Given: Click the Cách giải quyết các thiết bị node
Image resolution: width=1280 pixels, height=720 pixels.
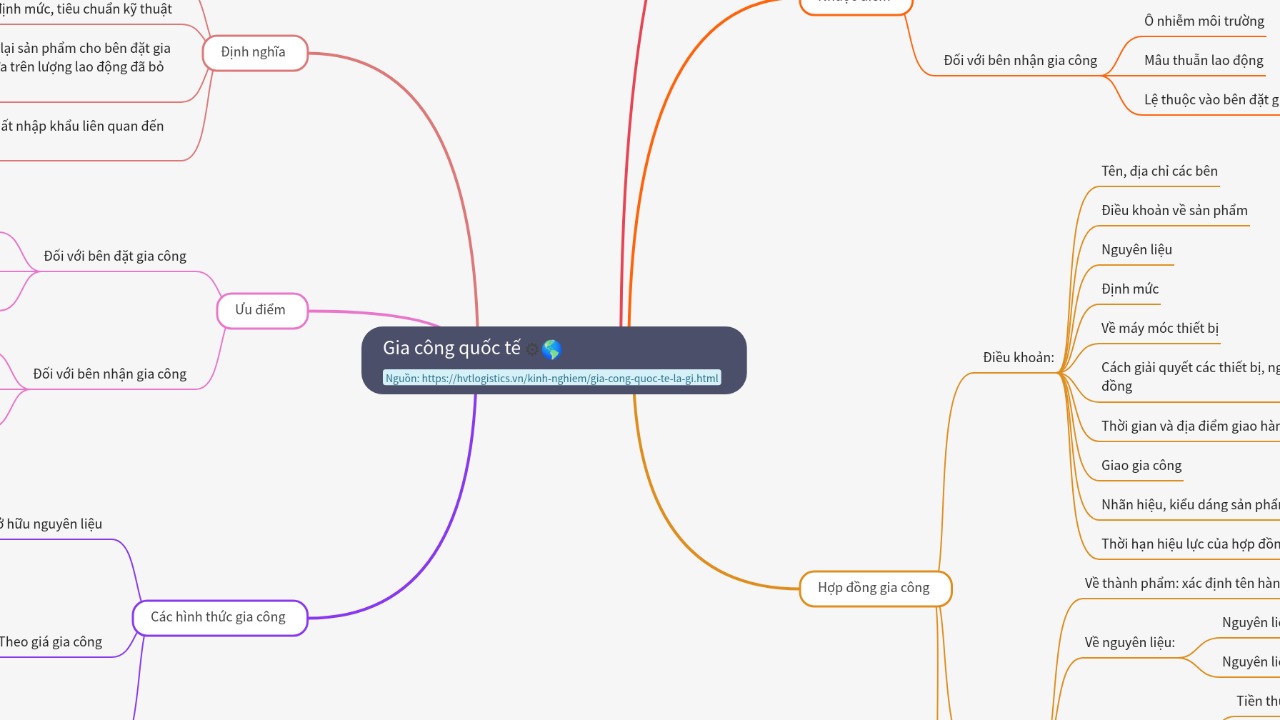Looking at the screenshot, I should pos(1190,377).
